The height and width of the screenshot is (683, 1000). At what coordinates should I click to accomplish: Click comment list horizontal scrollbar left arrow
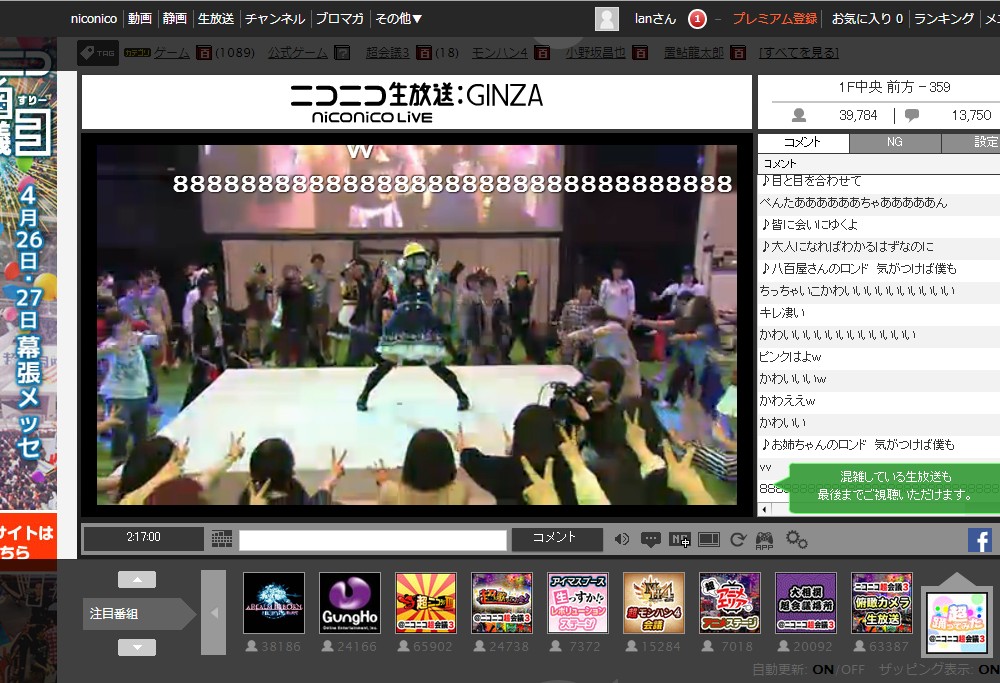coord(764,510)
